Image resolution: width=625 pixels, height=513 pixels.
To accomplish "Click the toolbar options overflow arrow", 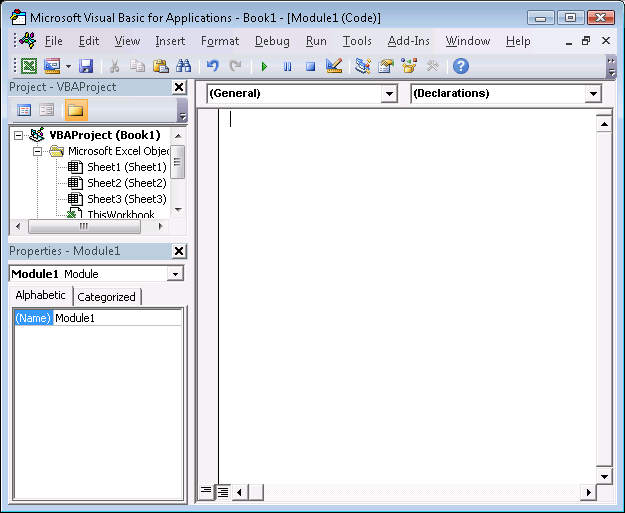I will click(x=611, y=67).
